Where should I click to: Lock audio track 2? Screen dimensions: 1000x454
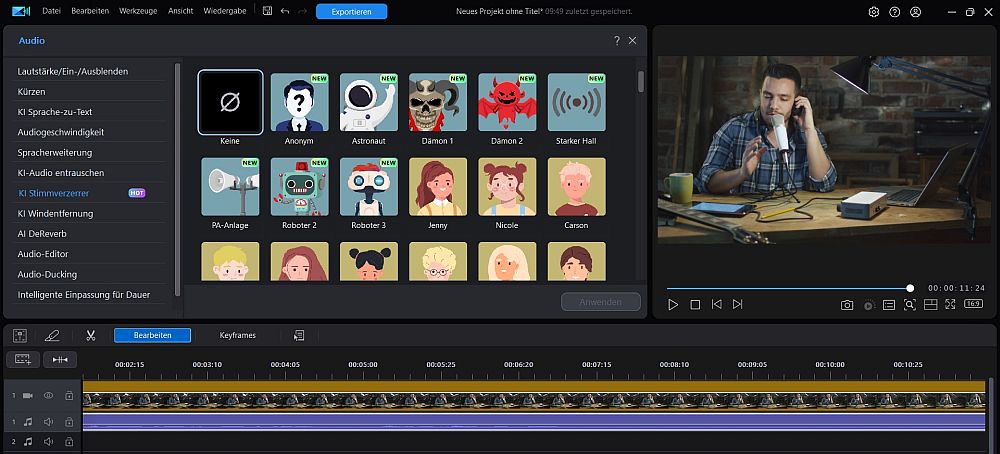pyautogui.click(x=69, y=441)
